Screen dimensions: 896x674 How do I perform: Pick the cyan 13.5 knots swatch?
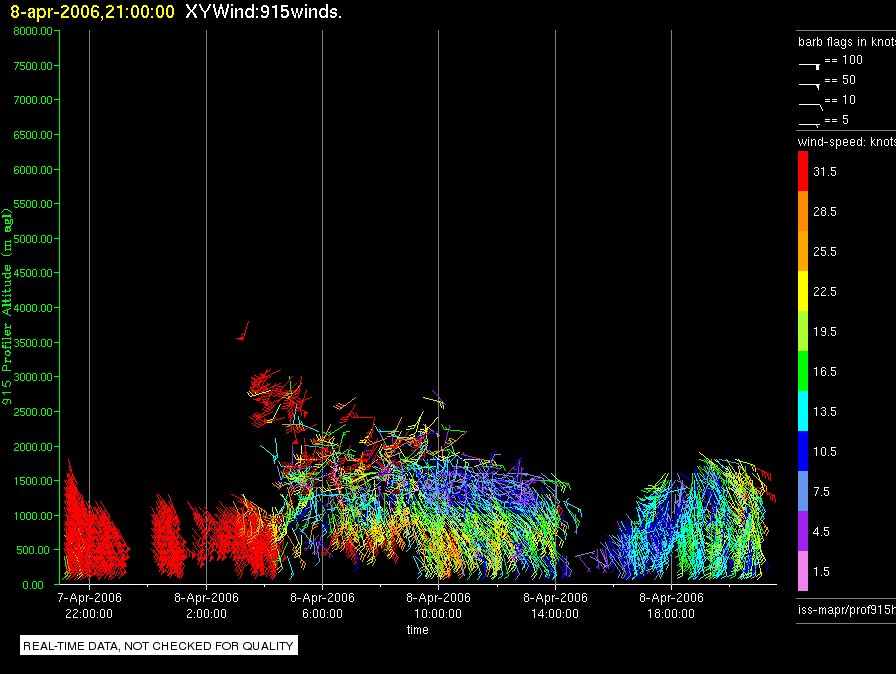(803, 411)
